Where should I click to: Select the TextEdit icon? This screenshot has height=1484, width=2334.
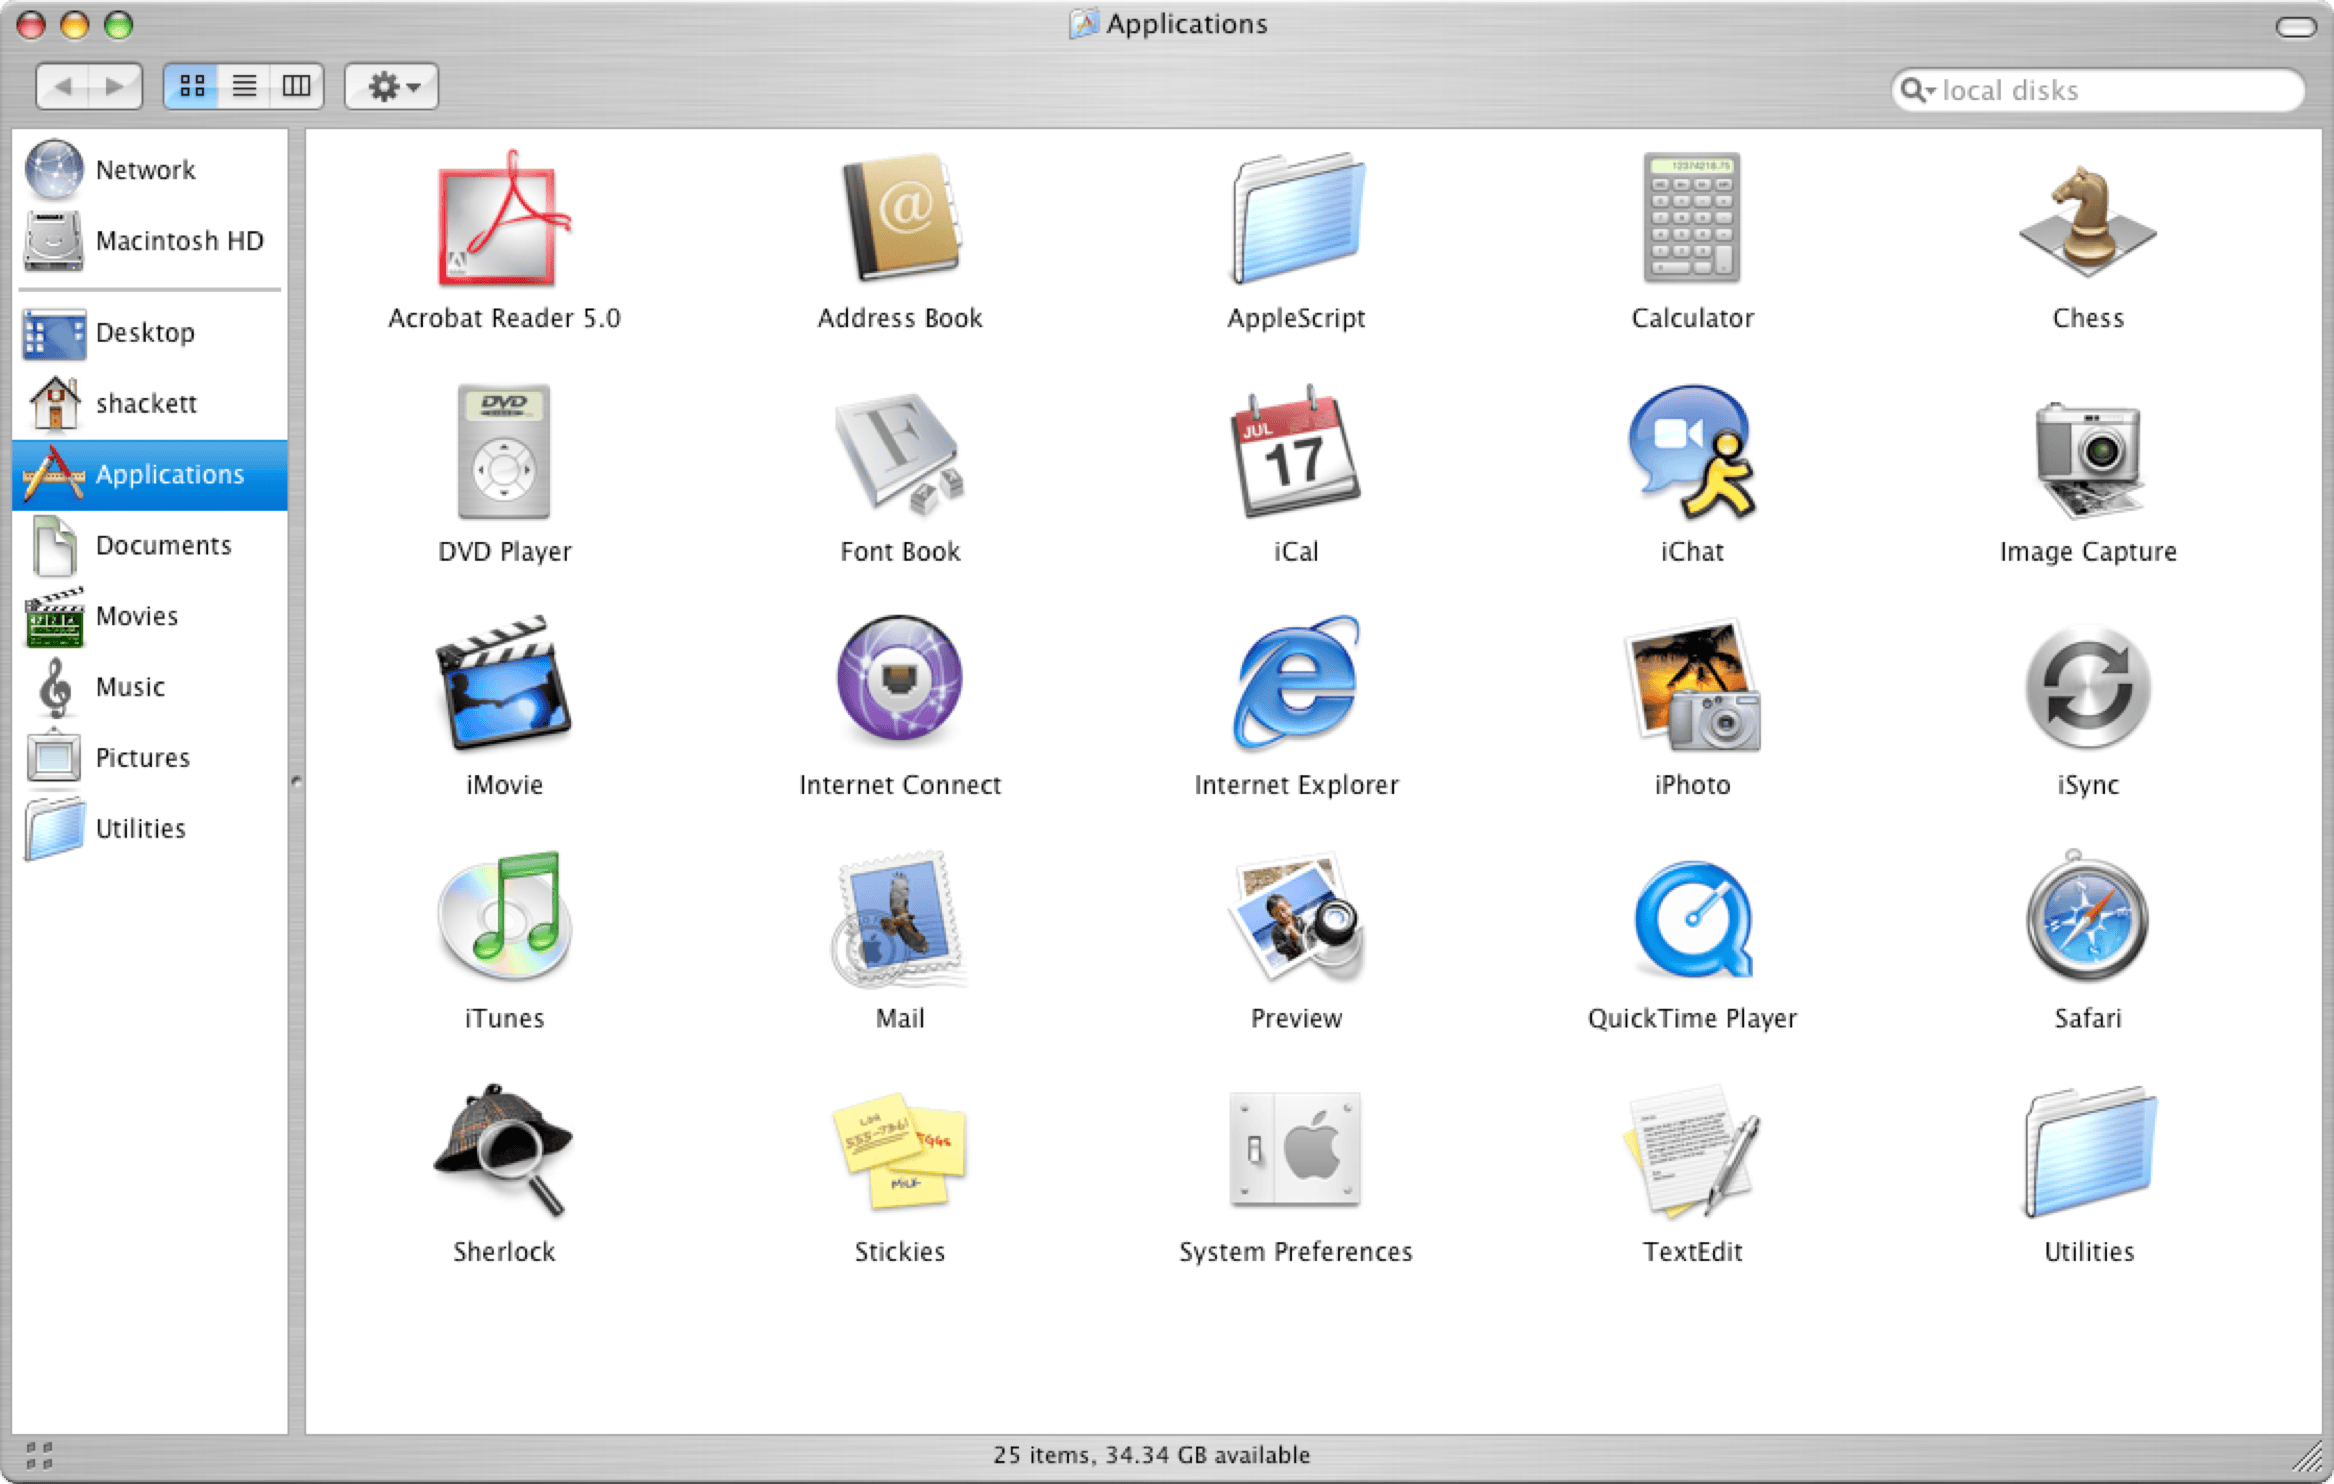(x=1692, y=1152)
